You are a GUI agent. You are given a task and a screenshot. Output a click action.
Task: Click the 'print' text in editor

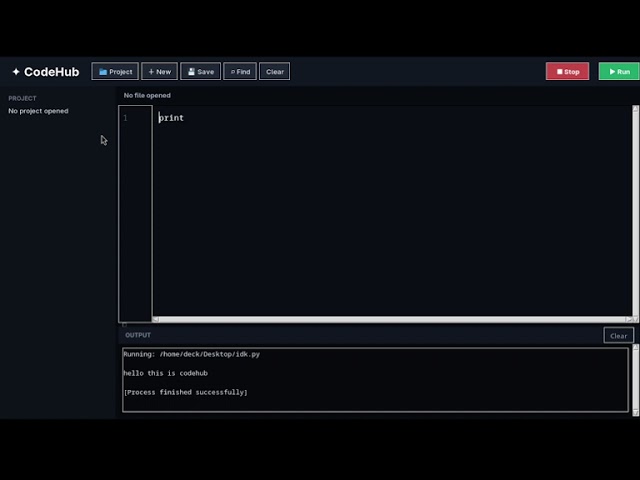click(x=171, y=118)
